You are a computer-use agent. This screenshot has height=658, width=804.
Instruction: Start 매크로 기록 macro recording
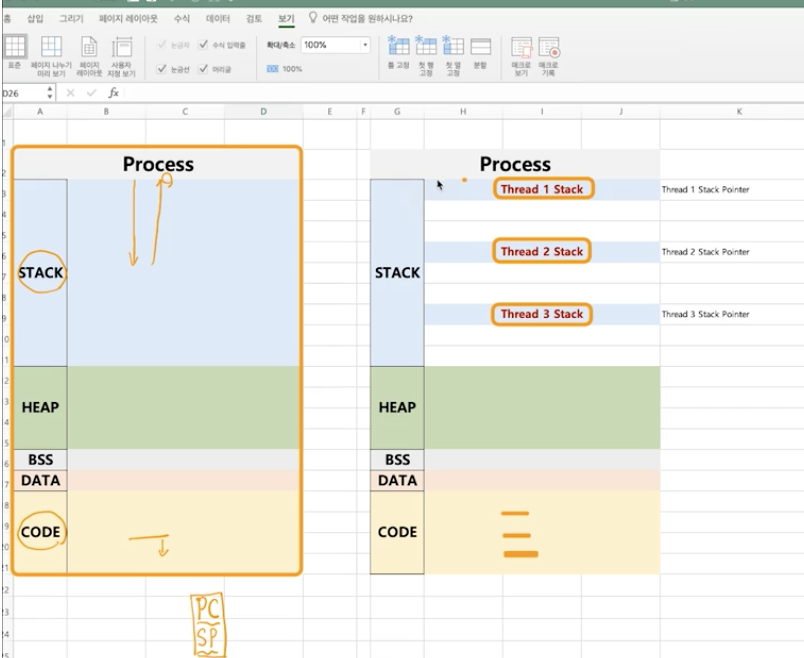[549, 56]
